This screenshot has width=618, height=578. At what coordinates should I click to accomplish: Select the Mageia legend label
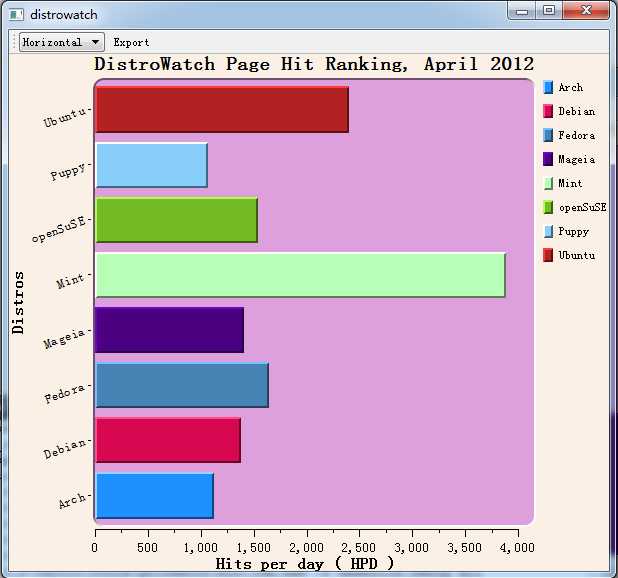pyautogui.click(x=577, y=159)
